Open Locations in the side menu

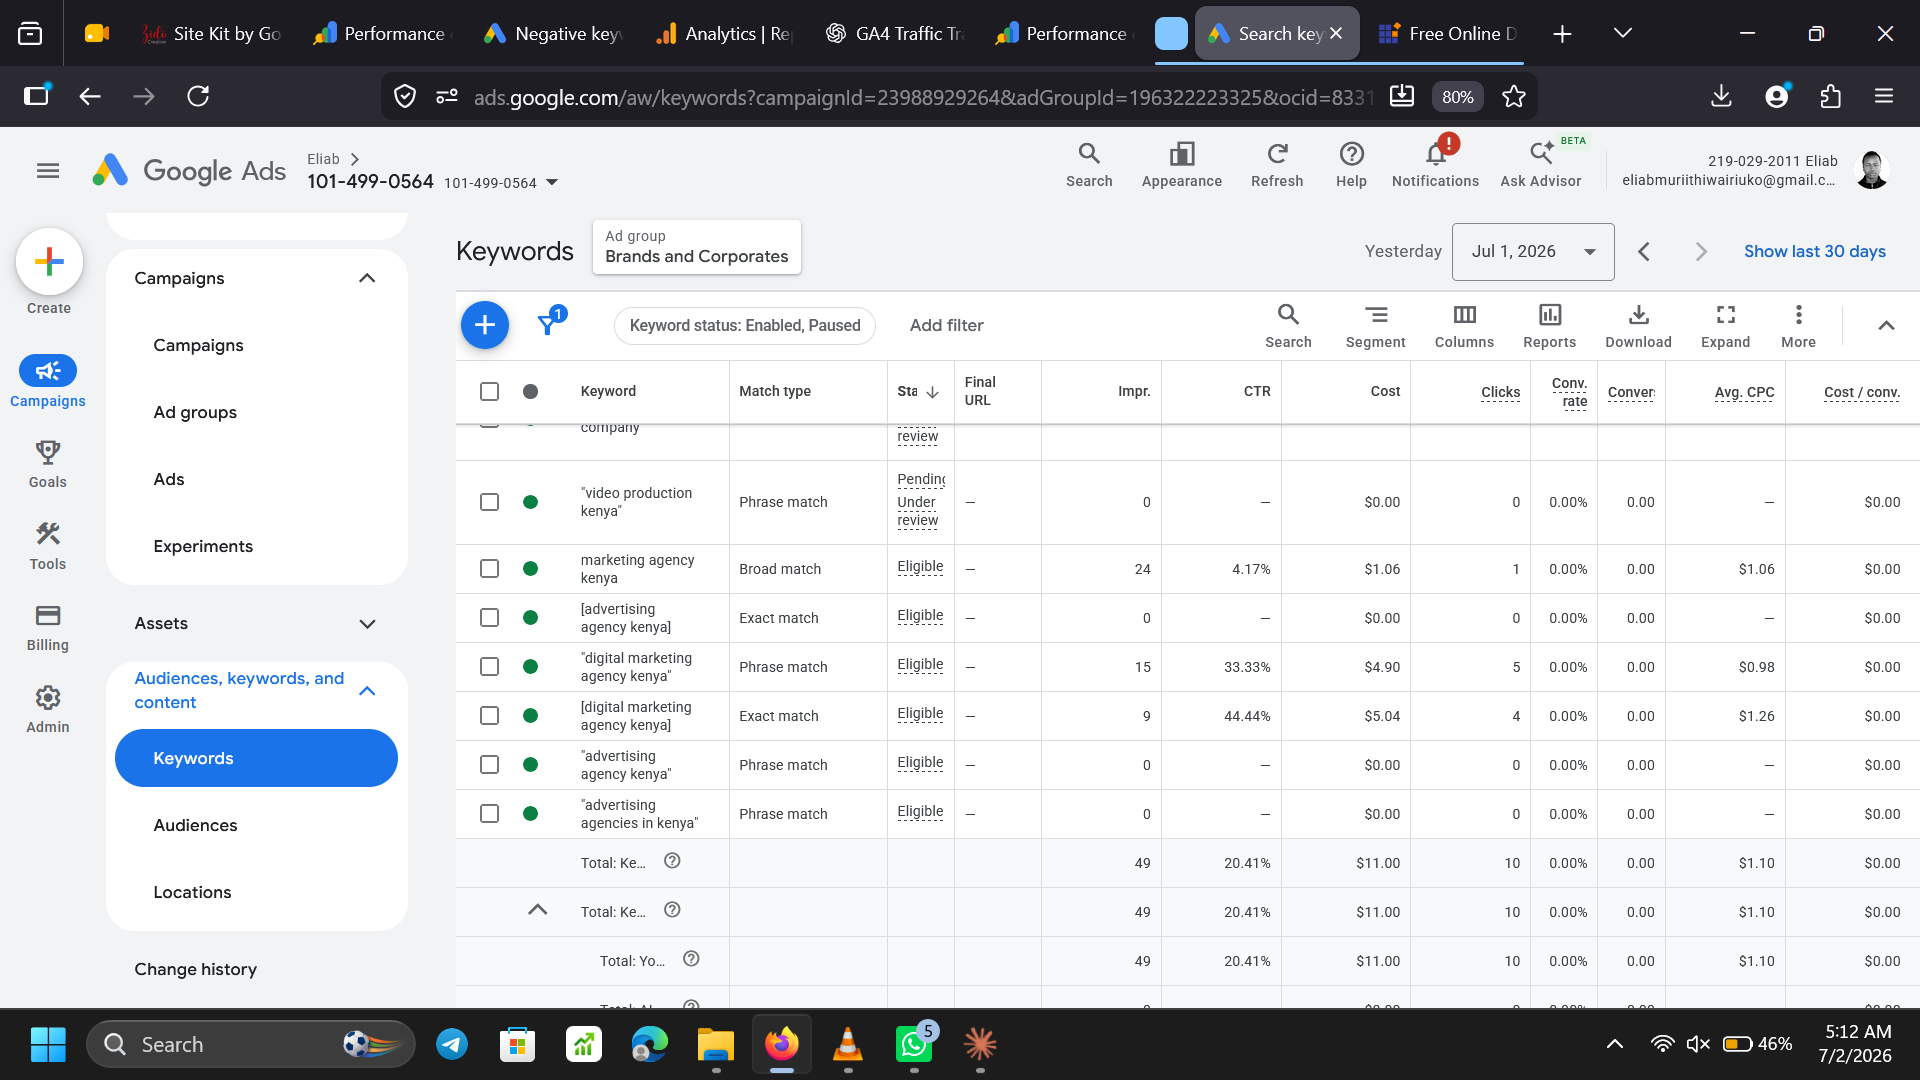click(192, 892)
